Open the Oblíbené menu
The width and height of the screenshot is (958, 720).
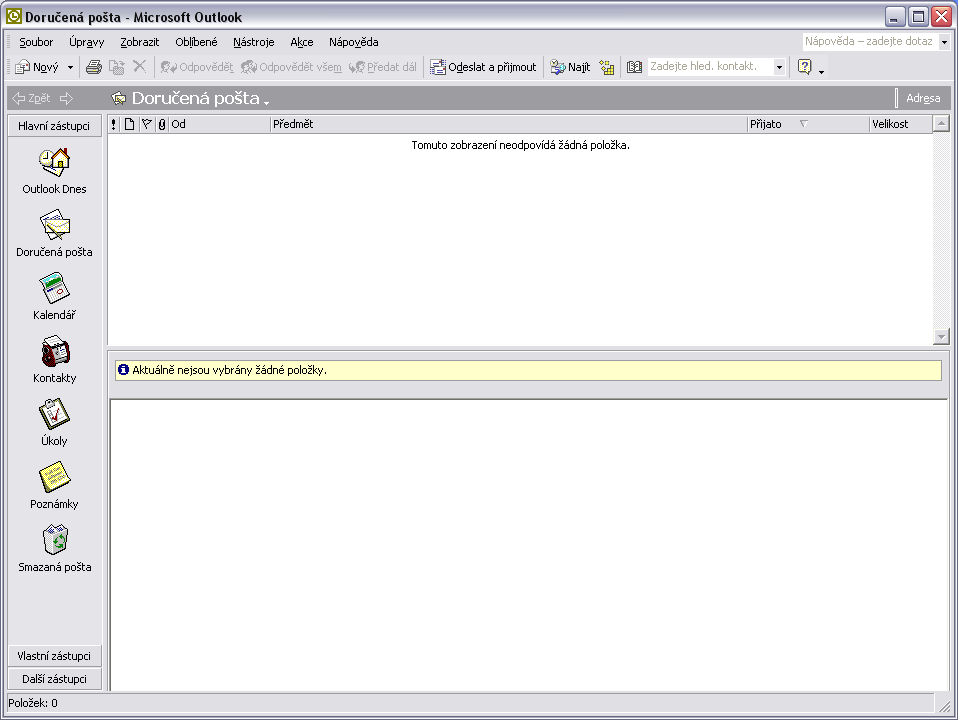coord(196,42)
